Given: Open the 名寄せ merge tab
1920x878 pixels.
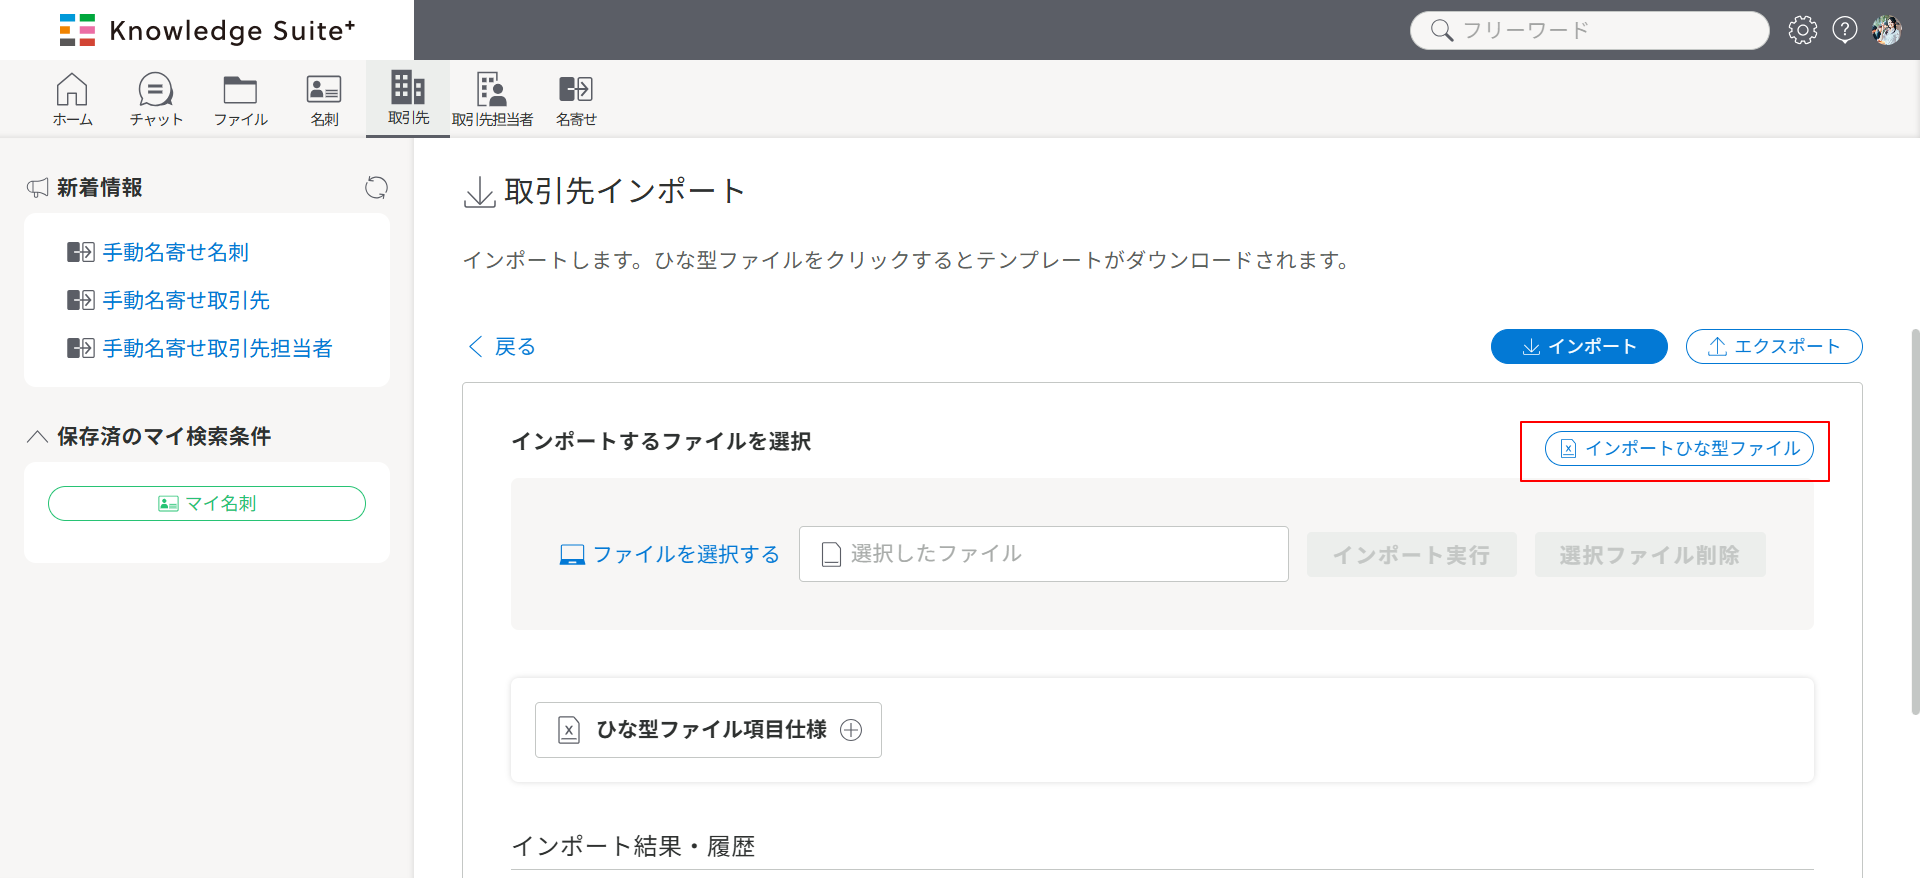Looking at the screenshot, I should pyautogui.click(x=576, y=99).
